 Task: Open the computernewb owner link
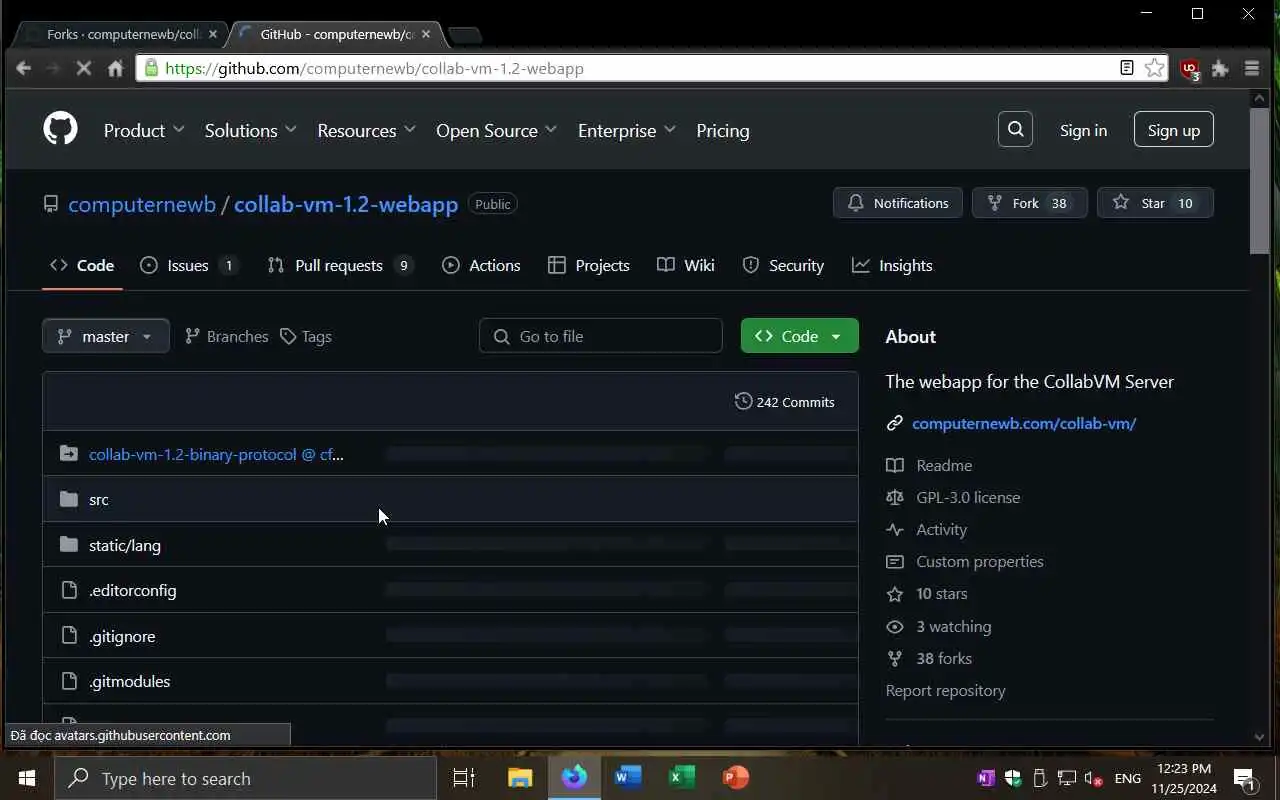pos(142,204)
